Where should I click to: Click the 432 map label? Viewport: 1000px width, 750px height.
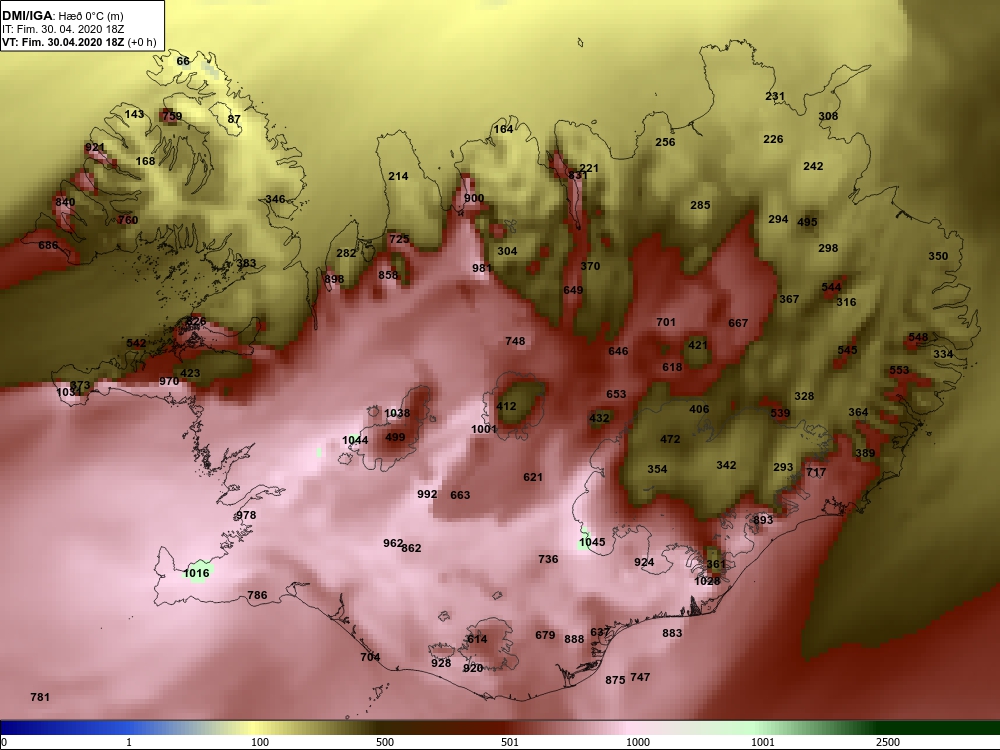(x=599, y=418)
